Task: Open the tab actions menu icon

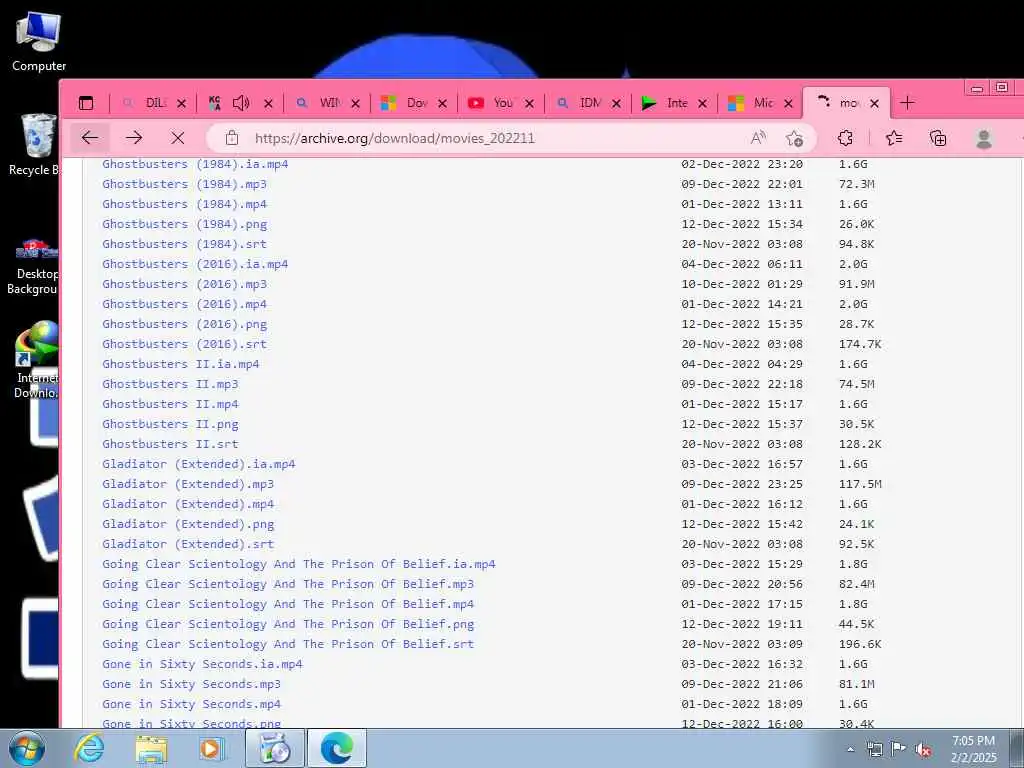Action: [86, 103]
